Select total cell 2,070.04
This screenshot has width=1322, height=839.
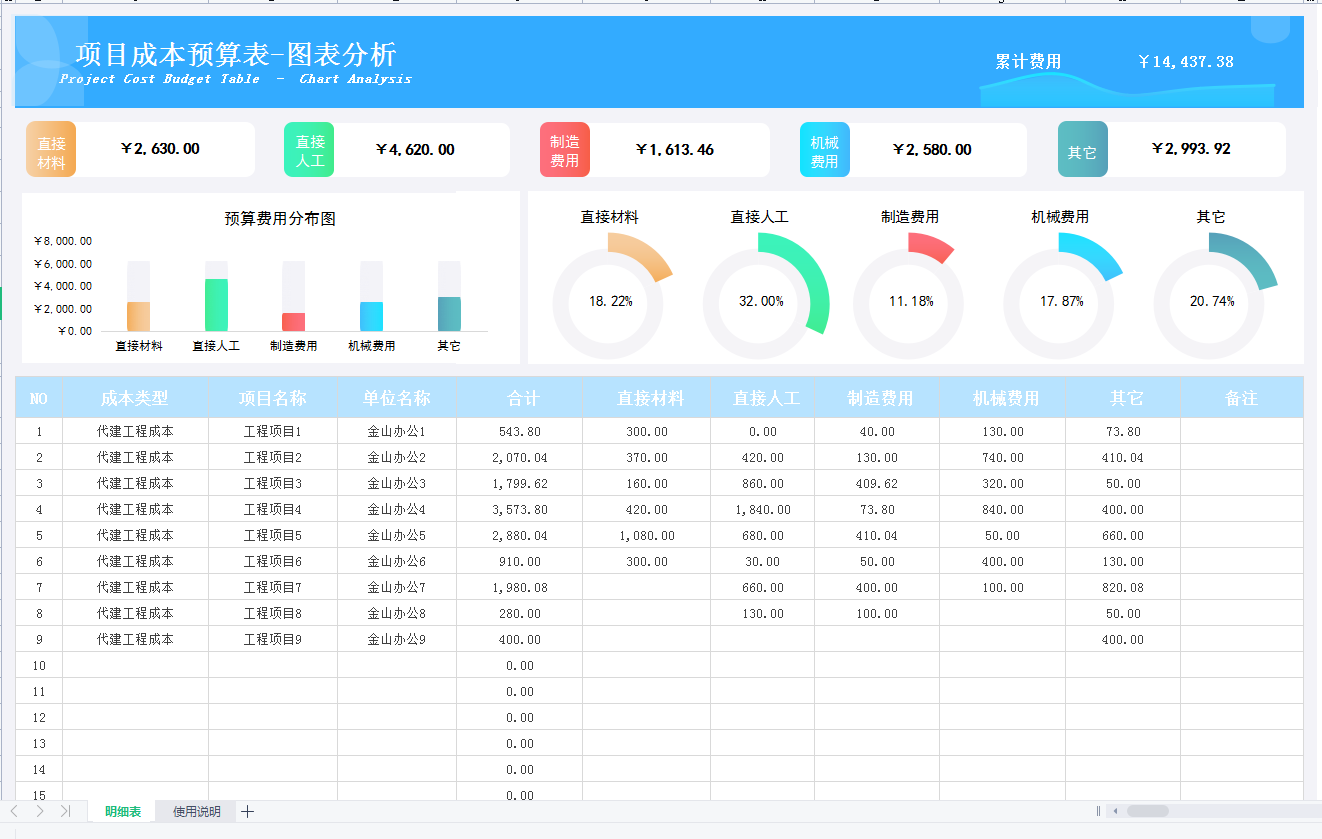click(520, 458)
